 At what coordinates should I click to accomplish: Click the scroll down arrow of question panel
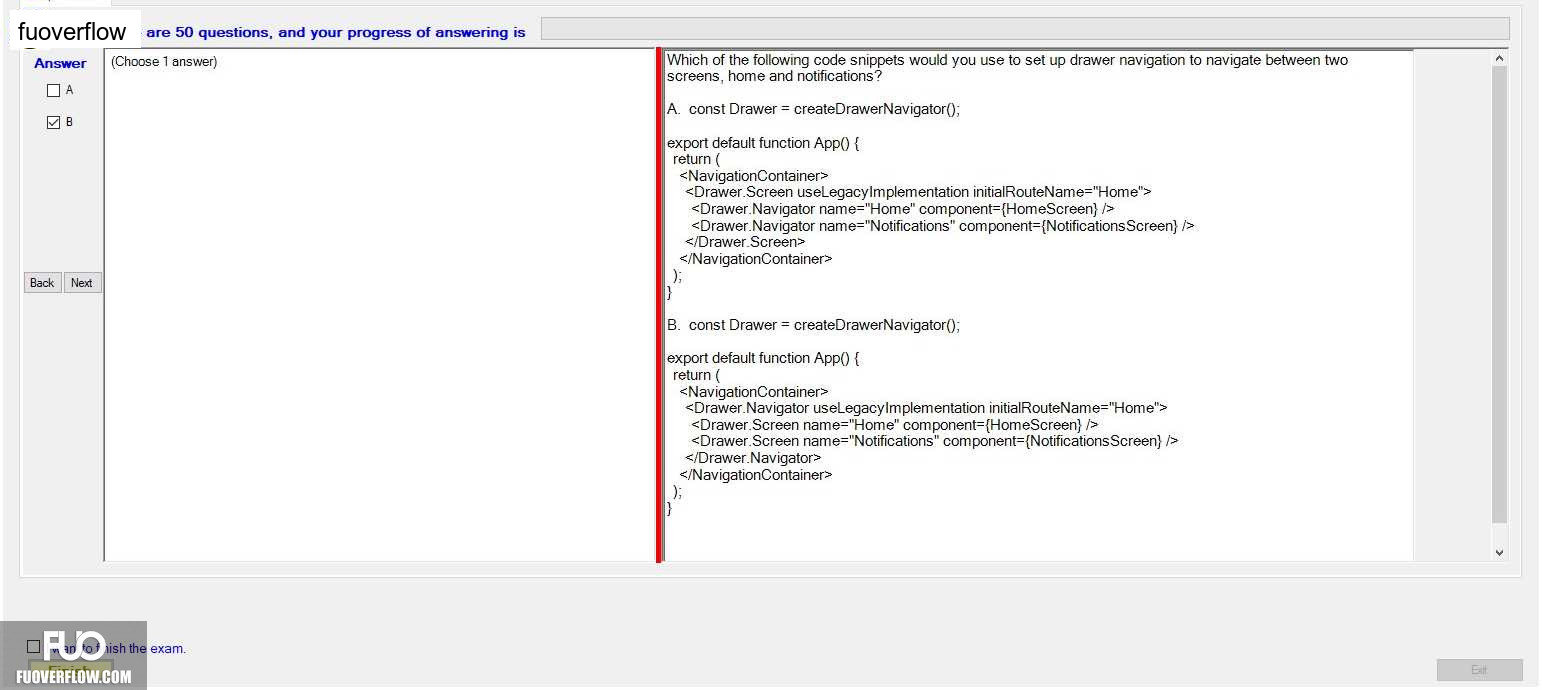point(1498,552)
